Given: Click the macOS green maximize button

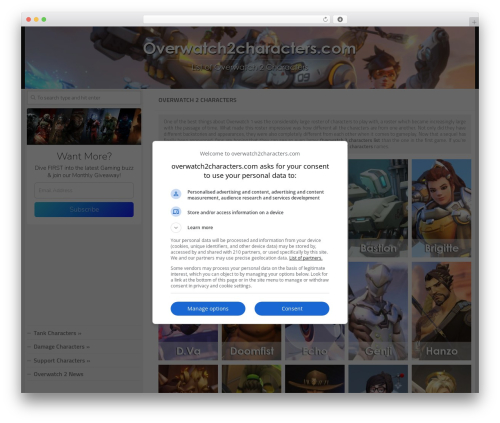Looking at the screenshot, I should point(44,19).
